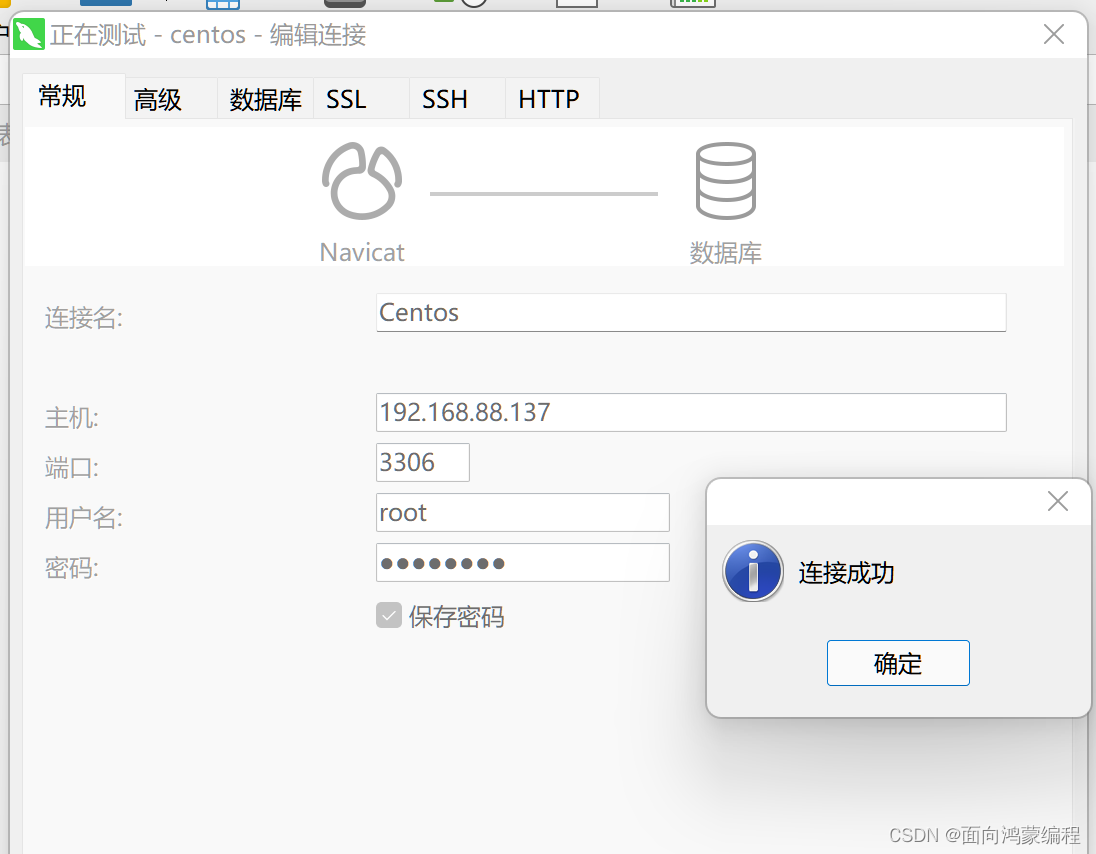Click the 主机: label

[72, 418]
